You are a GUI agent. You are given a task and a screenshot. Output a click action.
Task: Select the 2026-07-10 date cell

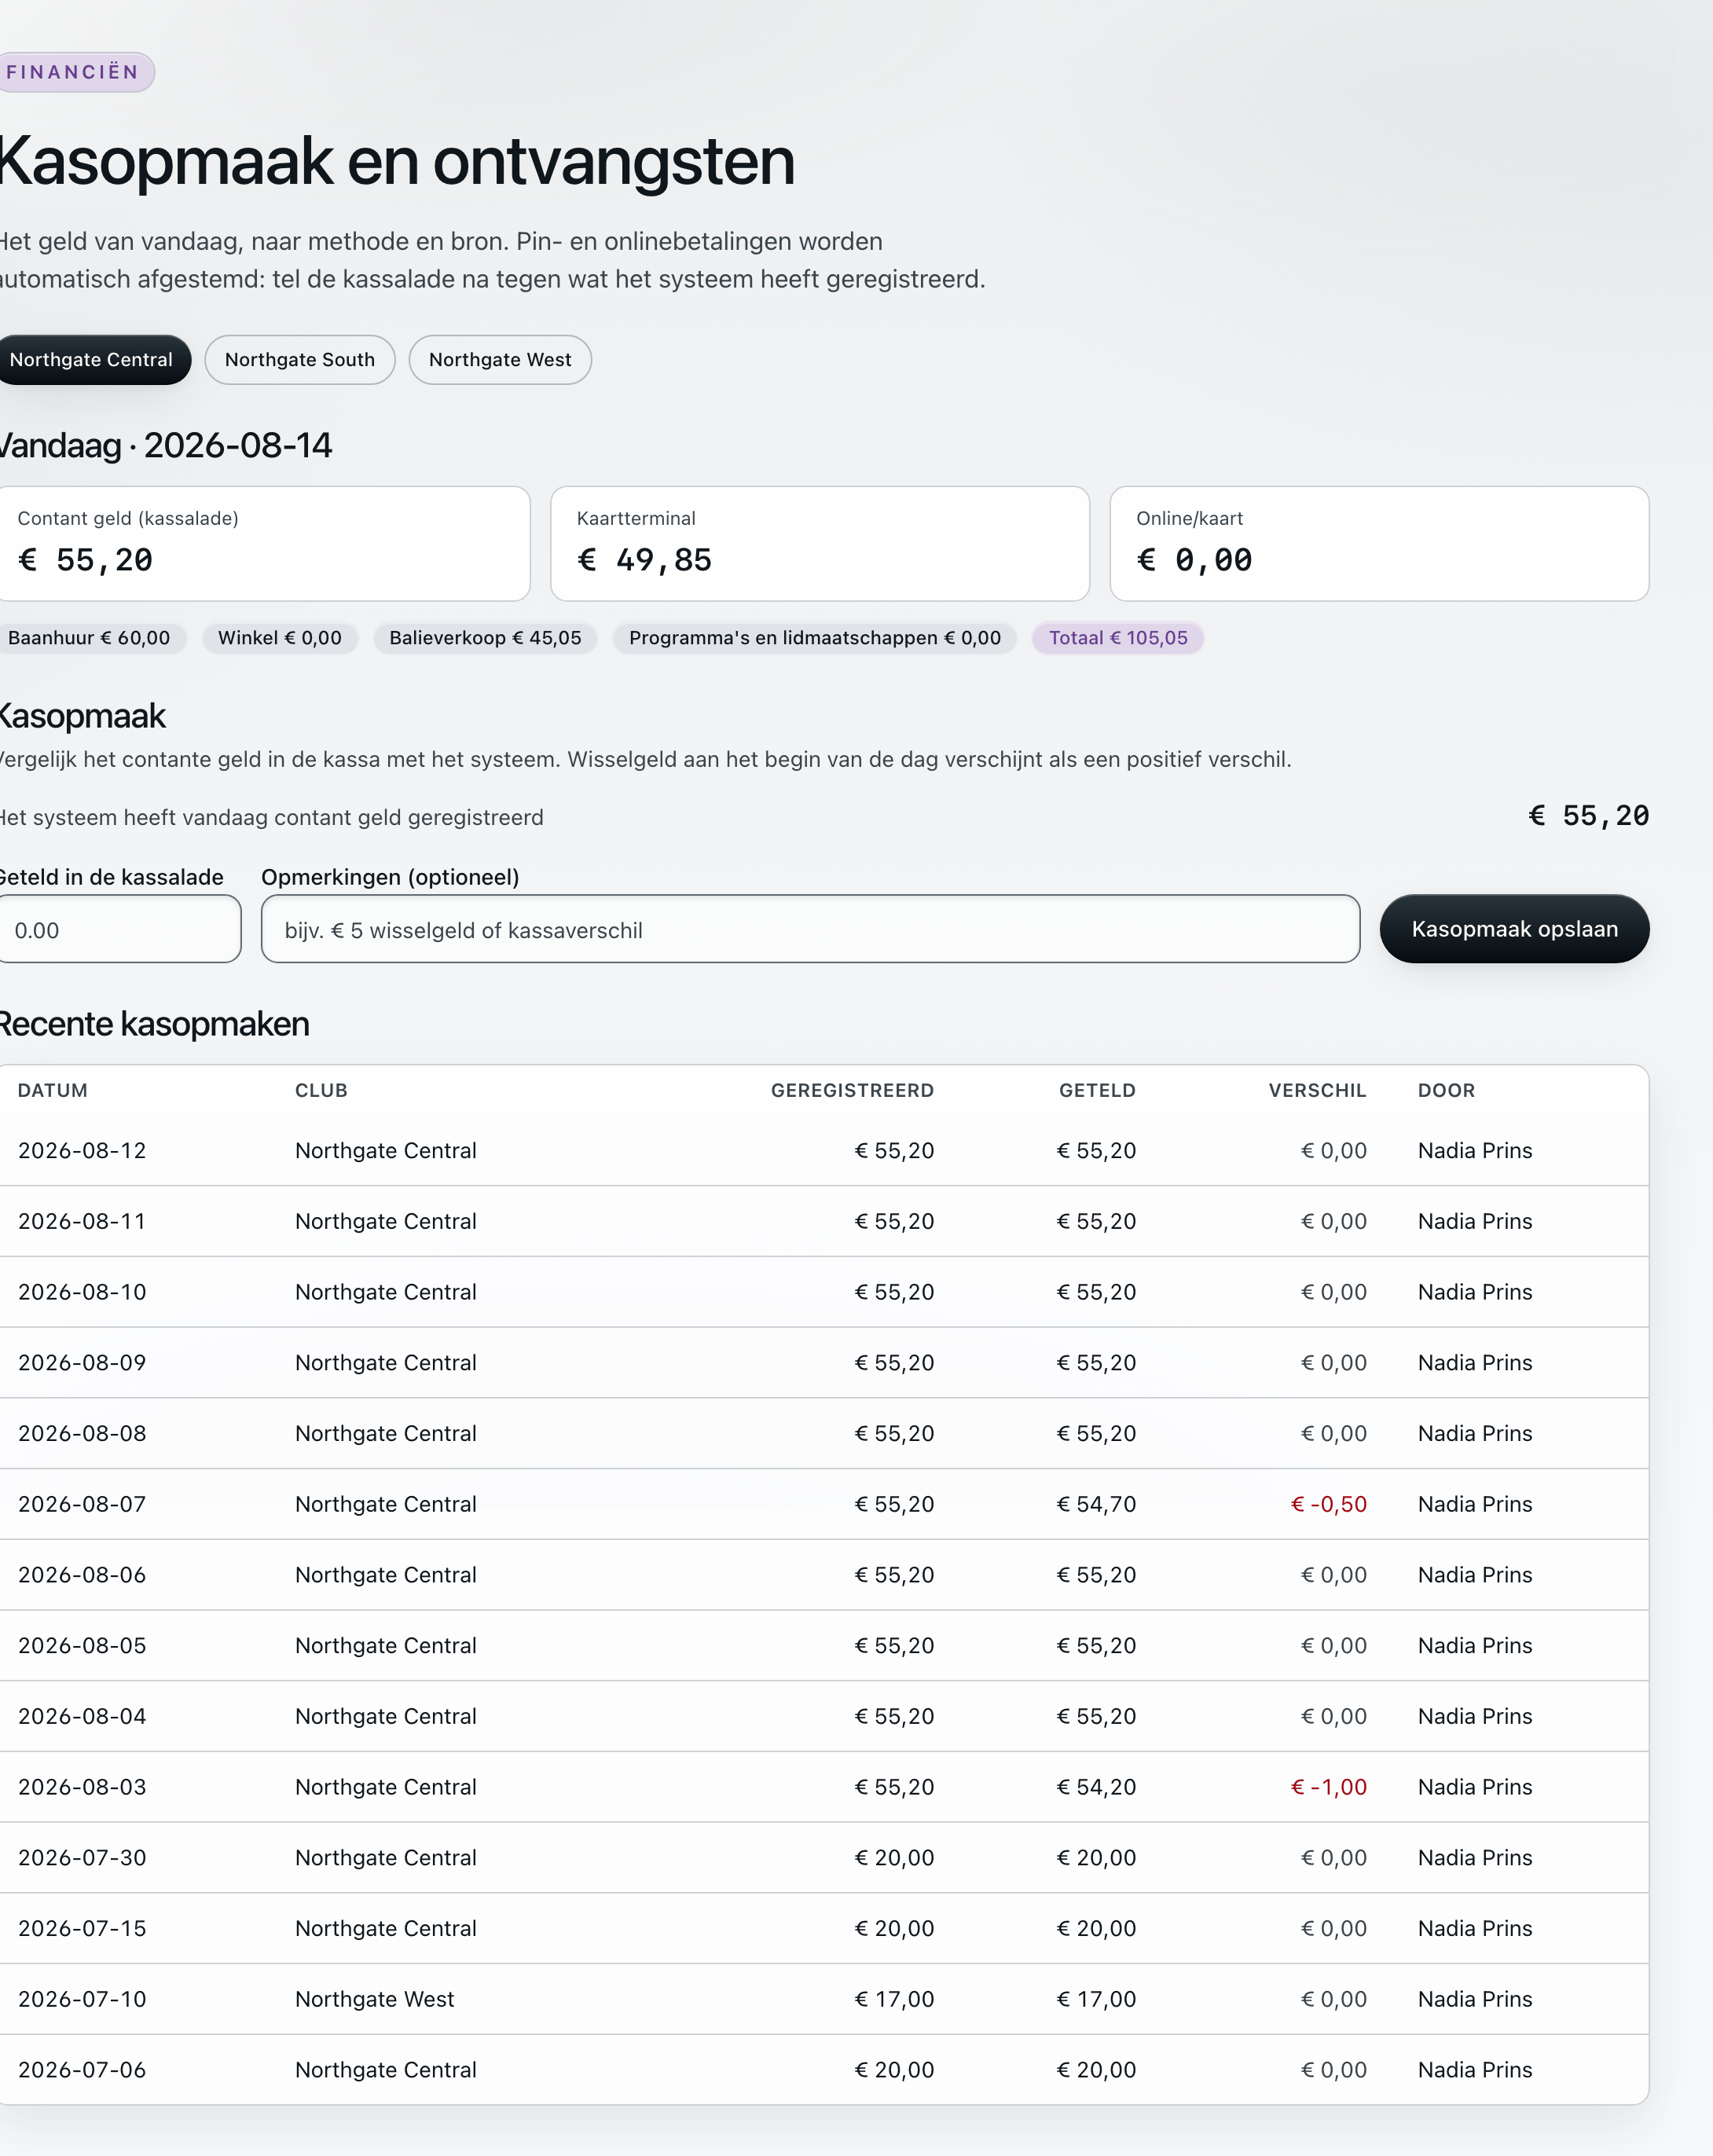(82, 1999)
